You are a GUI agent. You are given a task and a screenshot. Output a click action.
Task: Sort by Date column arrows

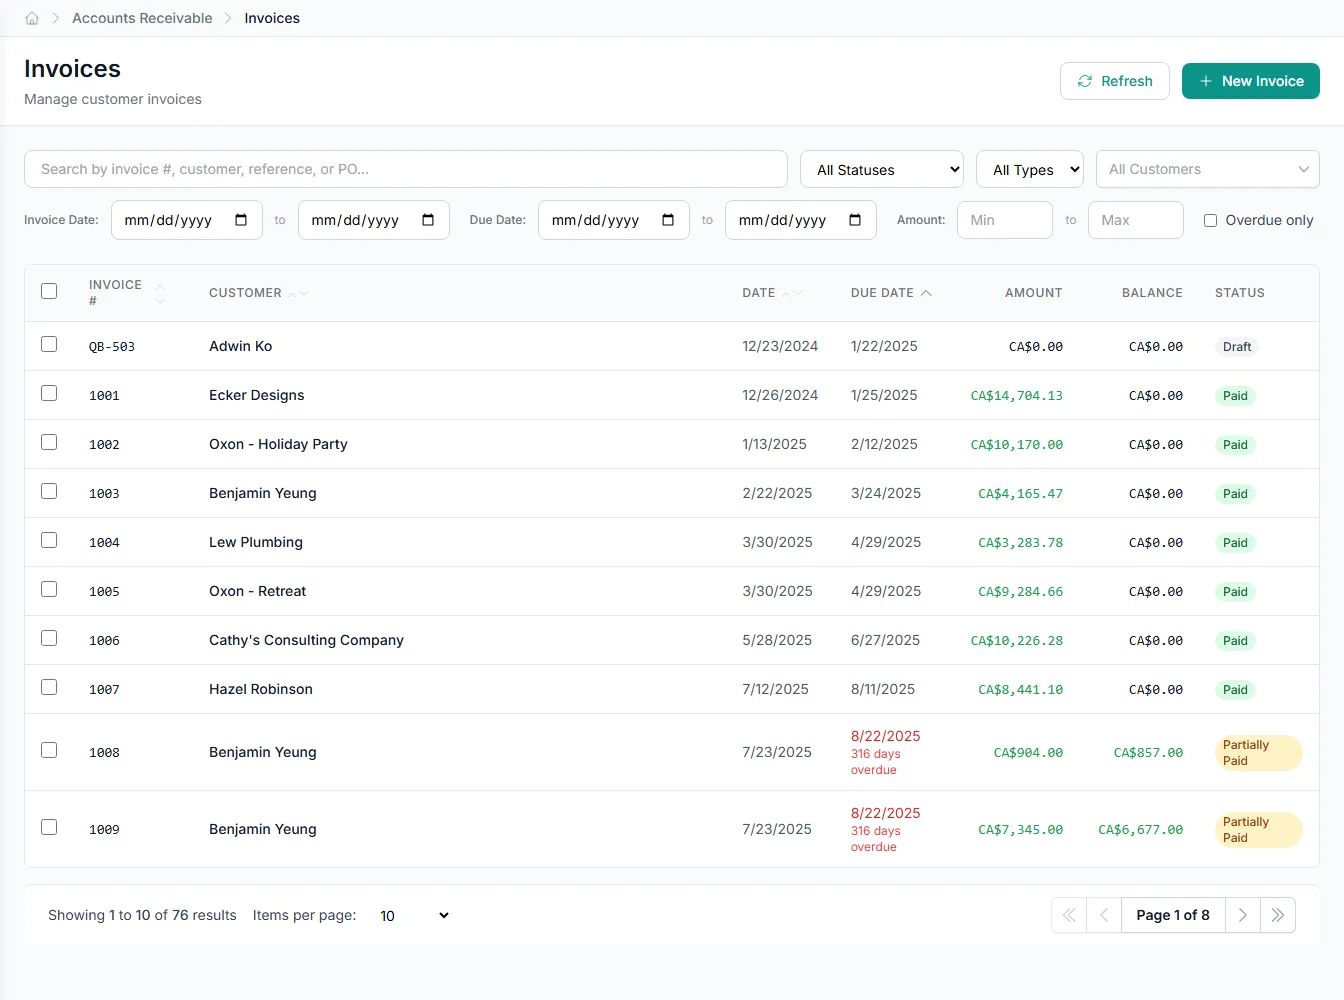[792, 293]
